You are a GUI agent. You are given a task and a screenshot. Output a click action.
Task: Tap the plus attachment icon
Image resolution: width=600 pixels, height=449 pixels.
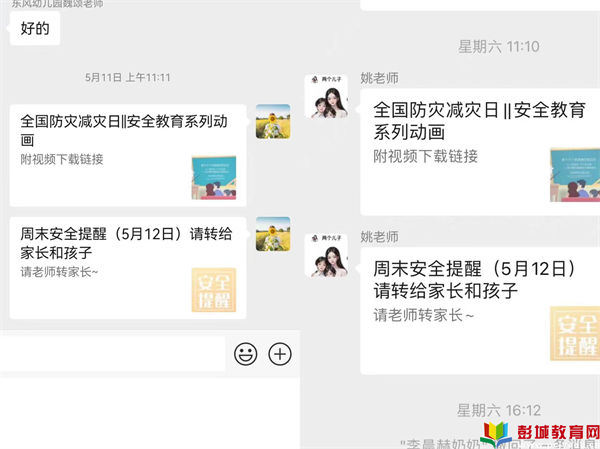[280, 354]
